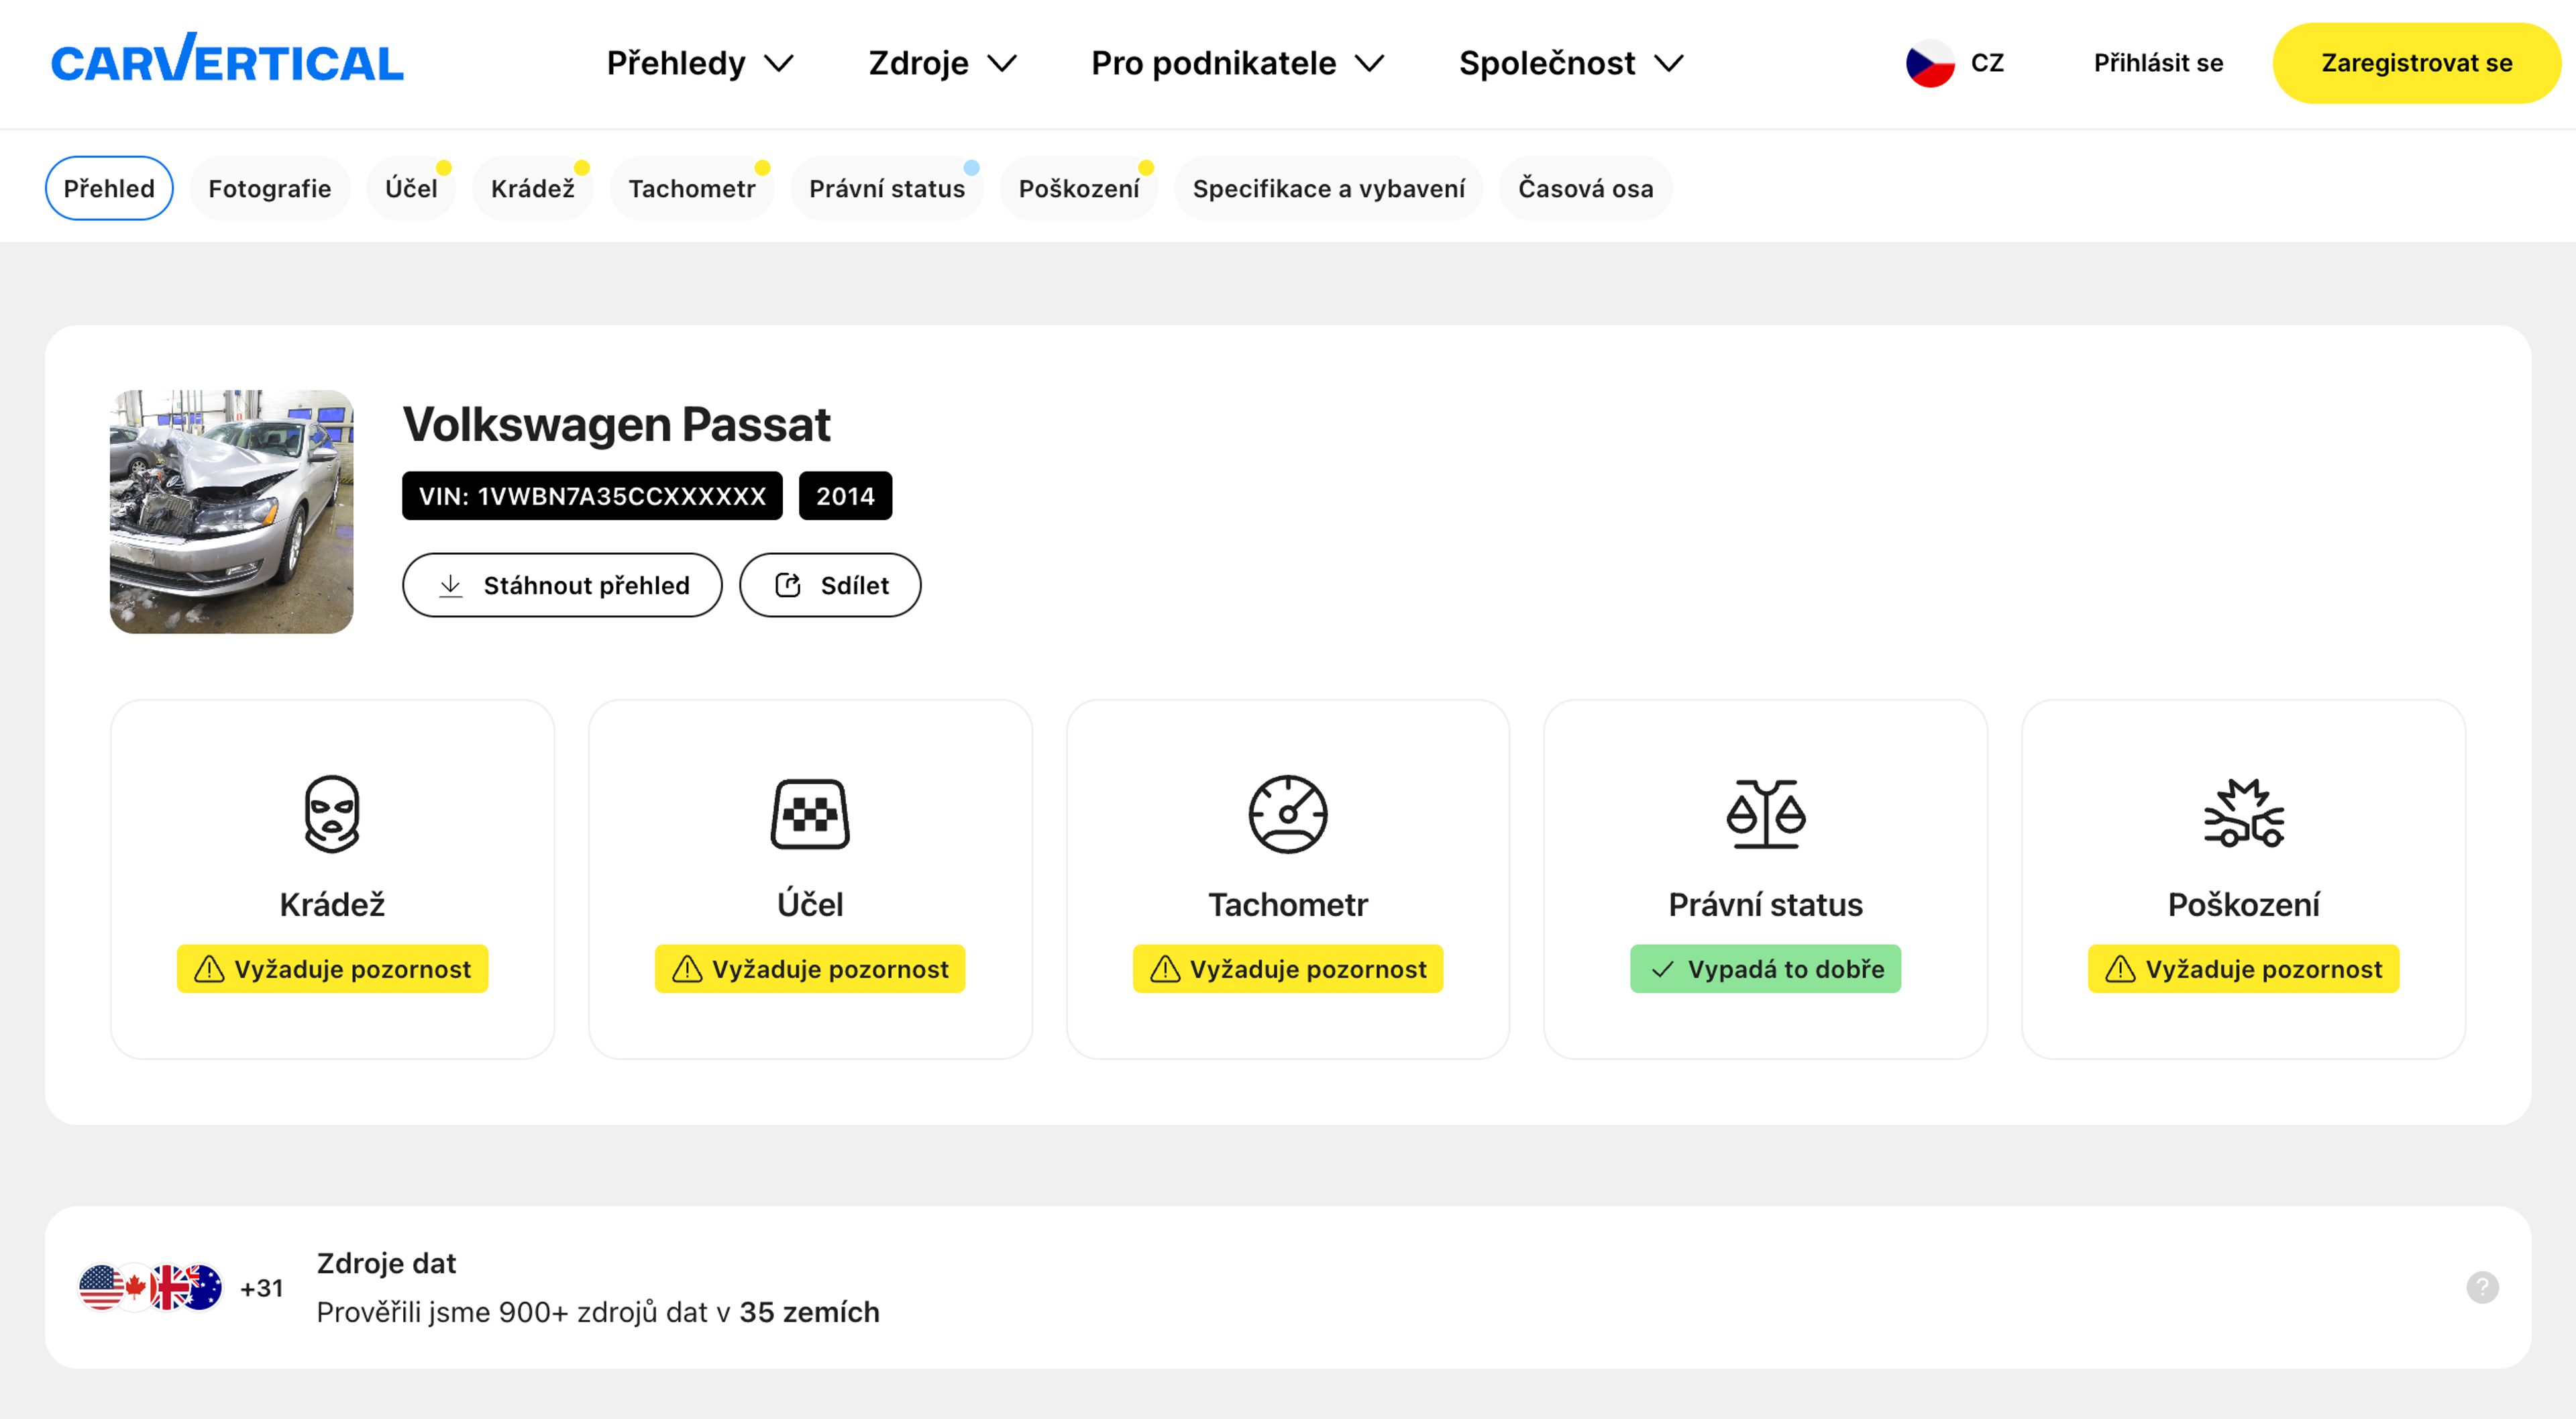Click the Krádež balaclava thief icon
This screenshot has width=2576, height=1419.
pos(331,813)
